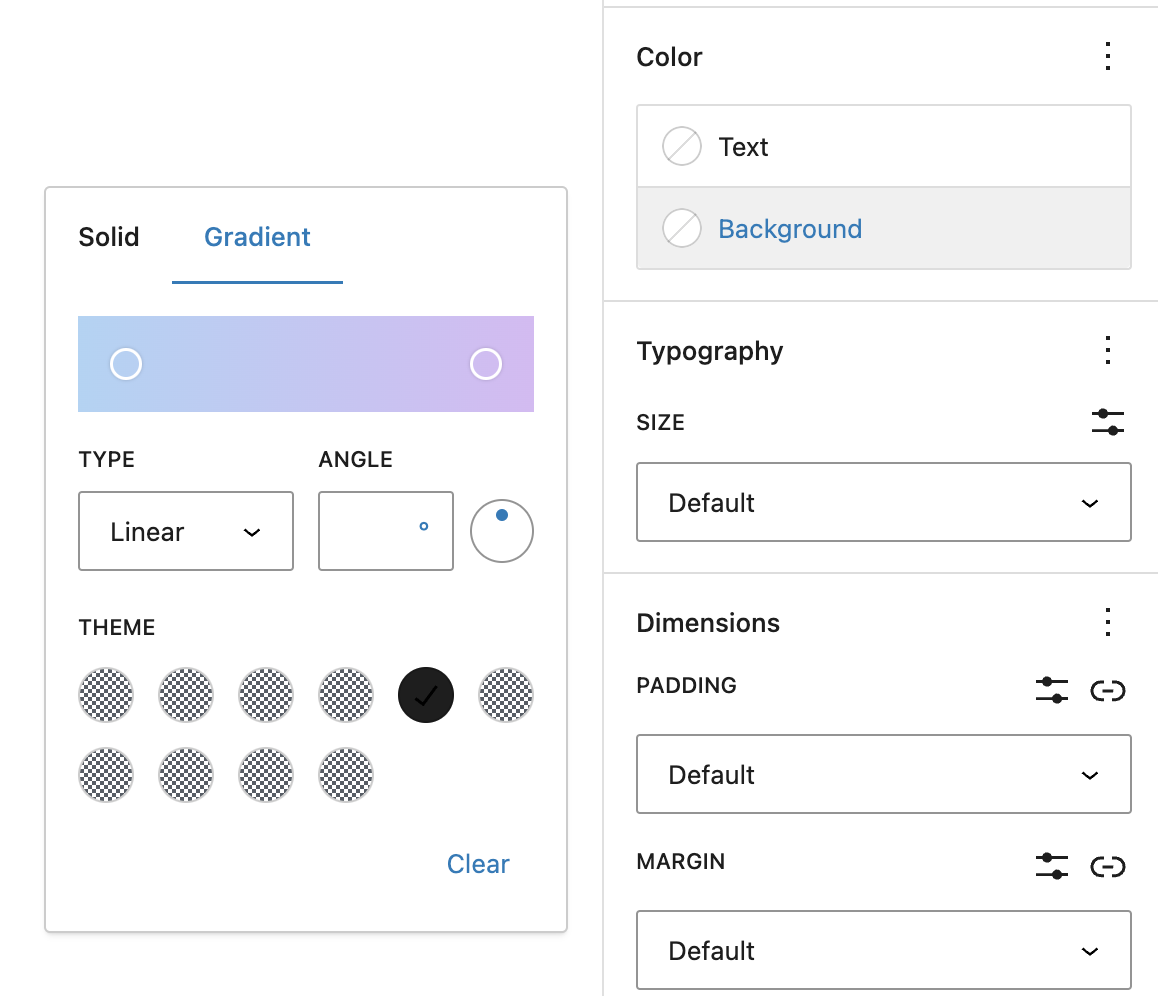1158x996 pixels.
Task: Open the Padding dropdown set to Default
Action: [884, 774]
